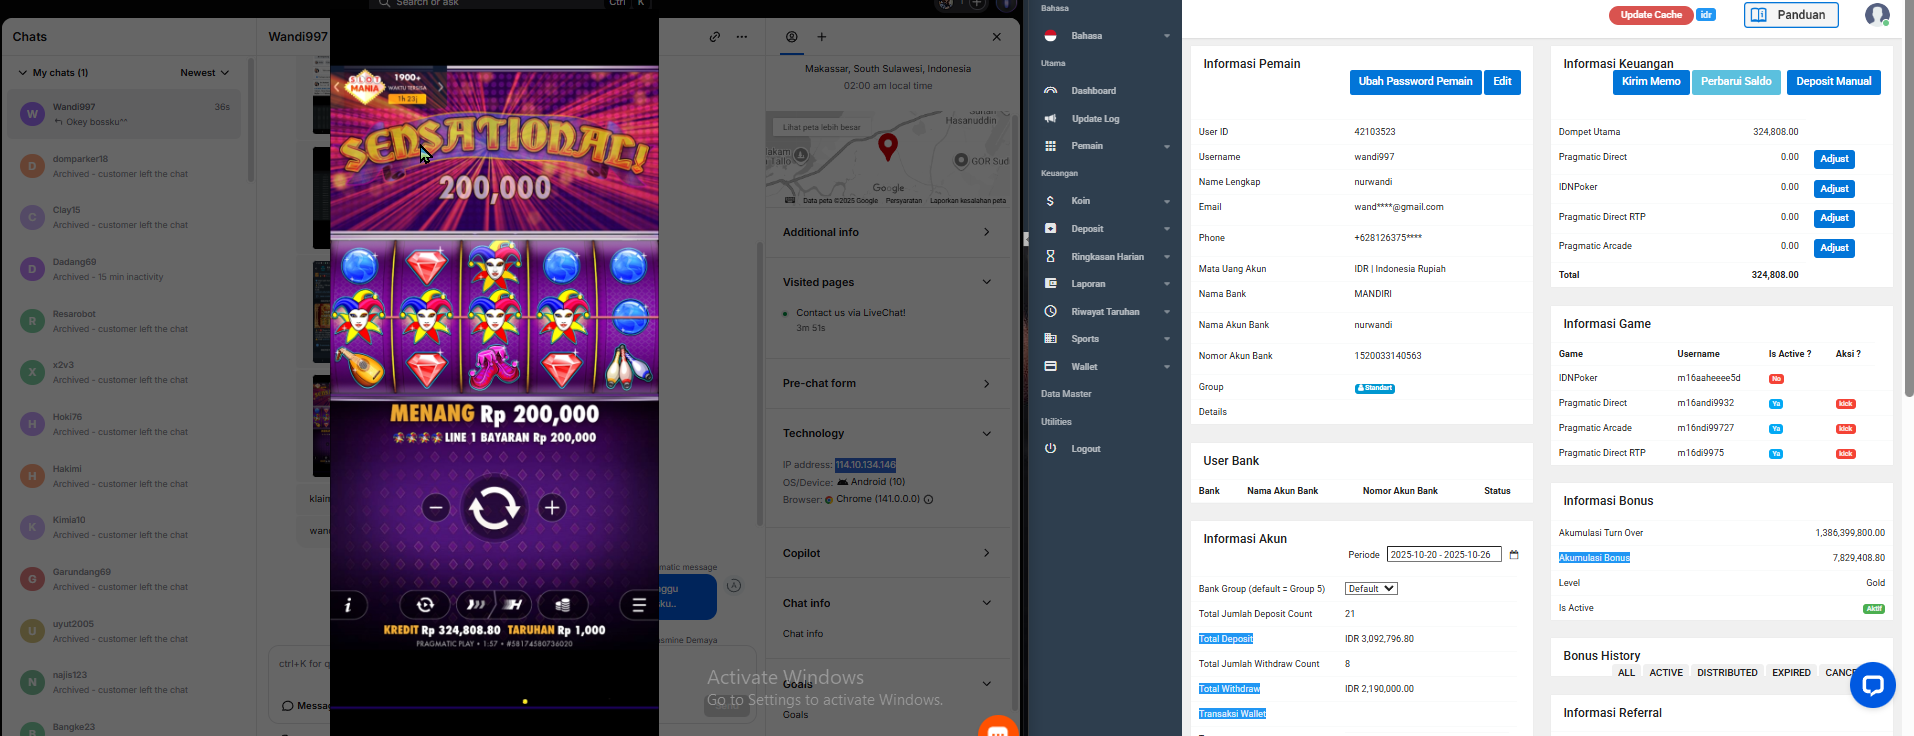Expand Ringkasan Harian sidebar menu
Image resolution: width=1914 pixels, height=736 pixels.
point(1106,257)
